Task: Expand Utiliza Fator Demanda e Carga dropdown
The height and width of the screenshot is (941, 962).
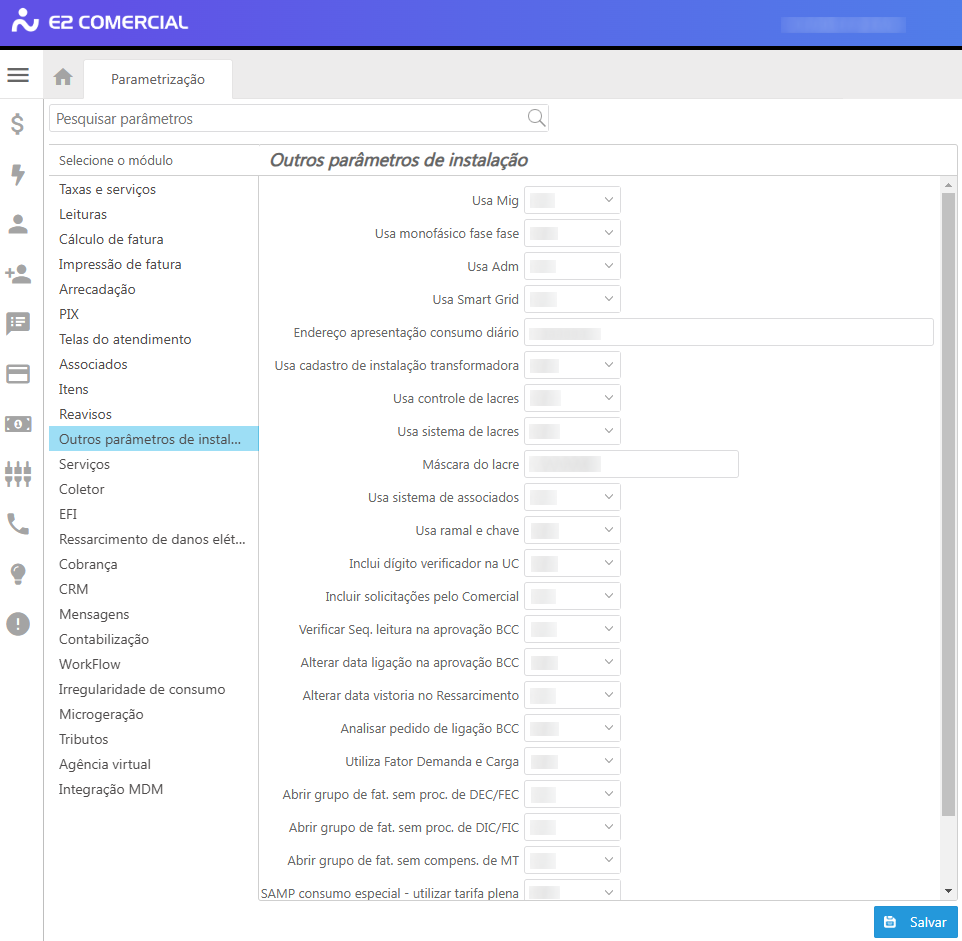Action: pyautogui.click(x=572, y=761)
